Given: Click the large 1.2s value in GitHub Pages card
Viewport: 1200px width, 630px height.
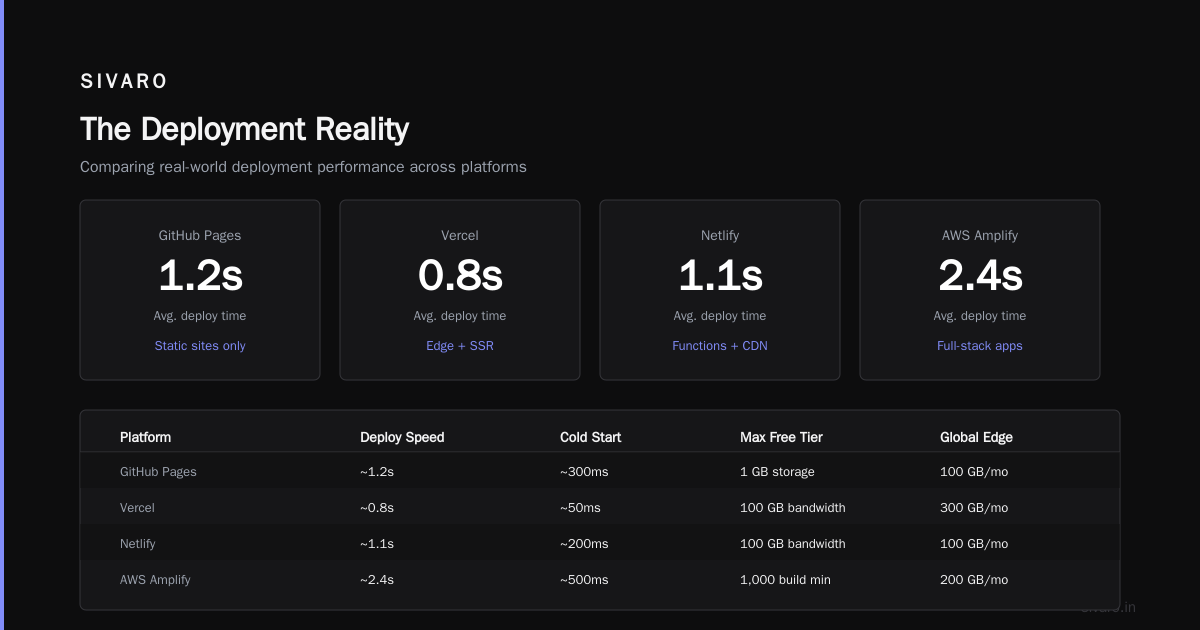Looking at the screenshot, I should tap(200, 276).
